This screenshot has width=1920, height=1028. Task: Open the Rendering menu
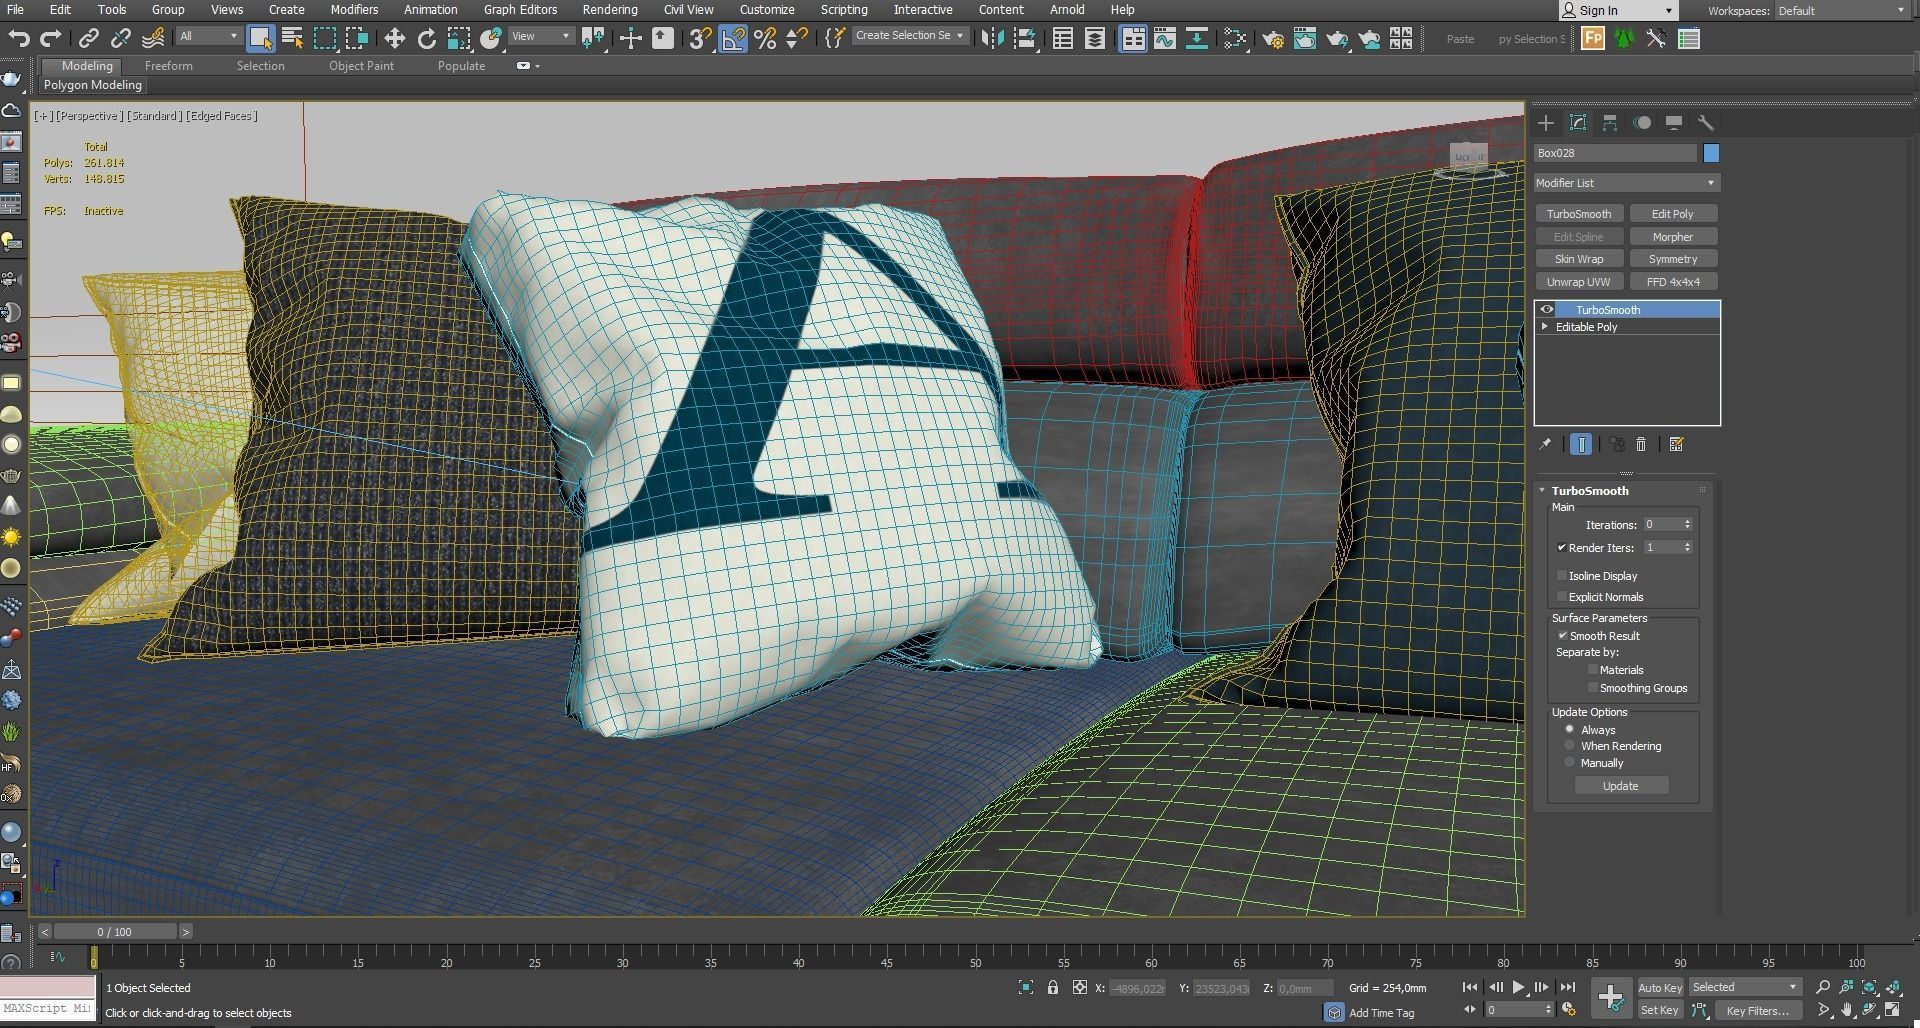[610, 10]
